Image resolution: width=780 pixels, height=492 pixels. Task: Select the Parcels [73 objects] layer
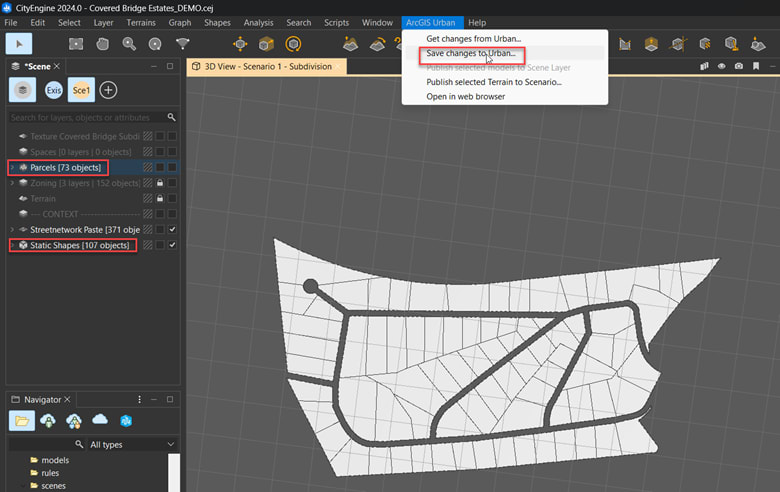coord(65,168)
